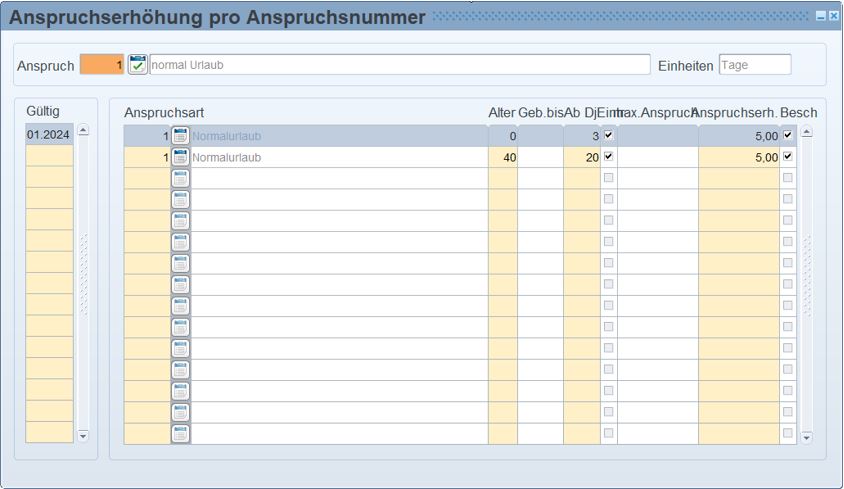The width and height of the screenshot is (844, 489).
Task: Toggle Besch checkbox in first row
Action: tap(788, 135)
